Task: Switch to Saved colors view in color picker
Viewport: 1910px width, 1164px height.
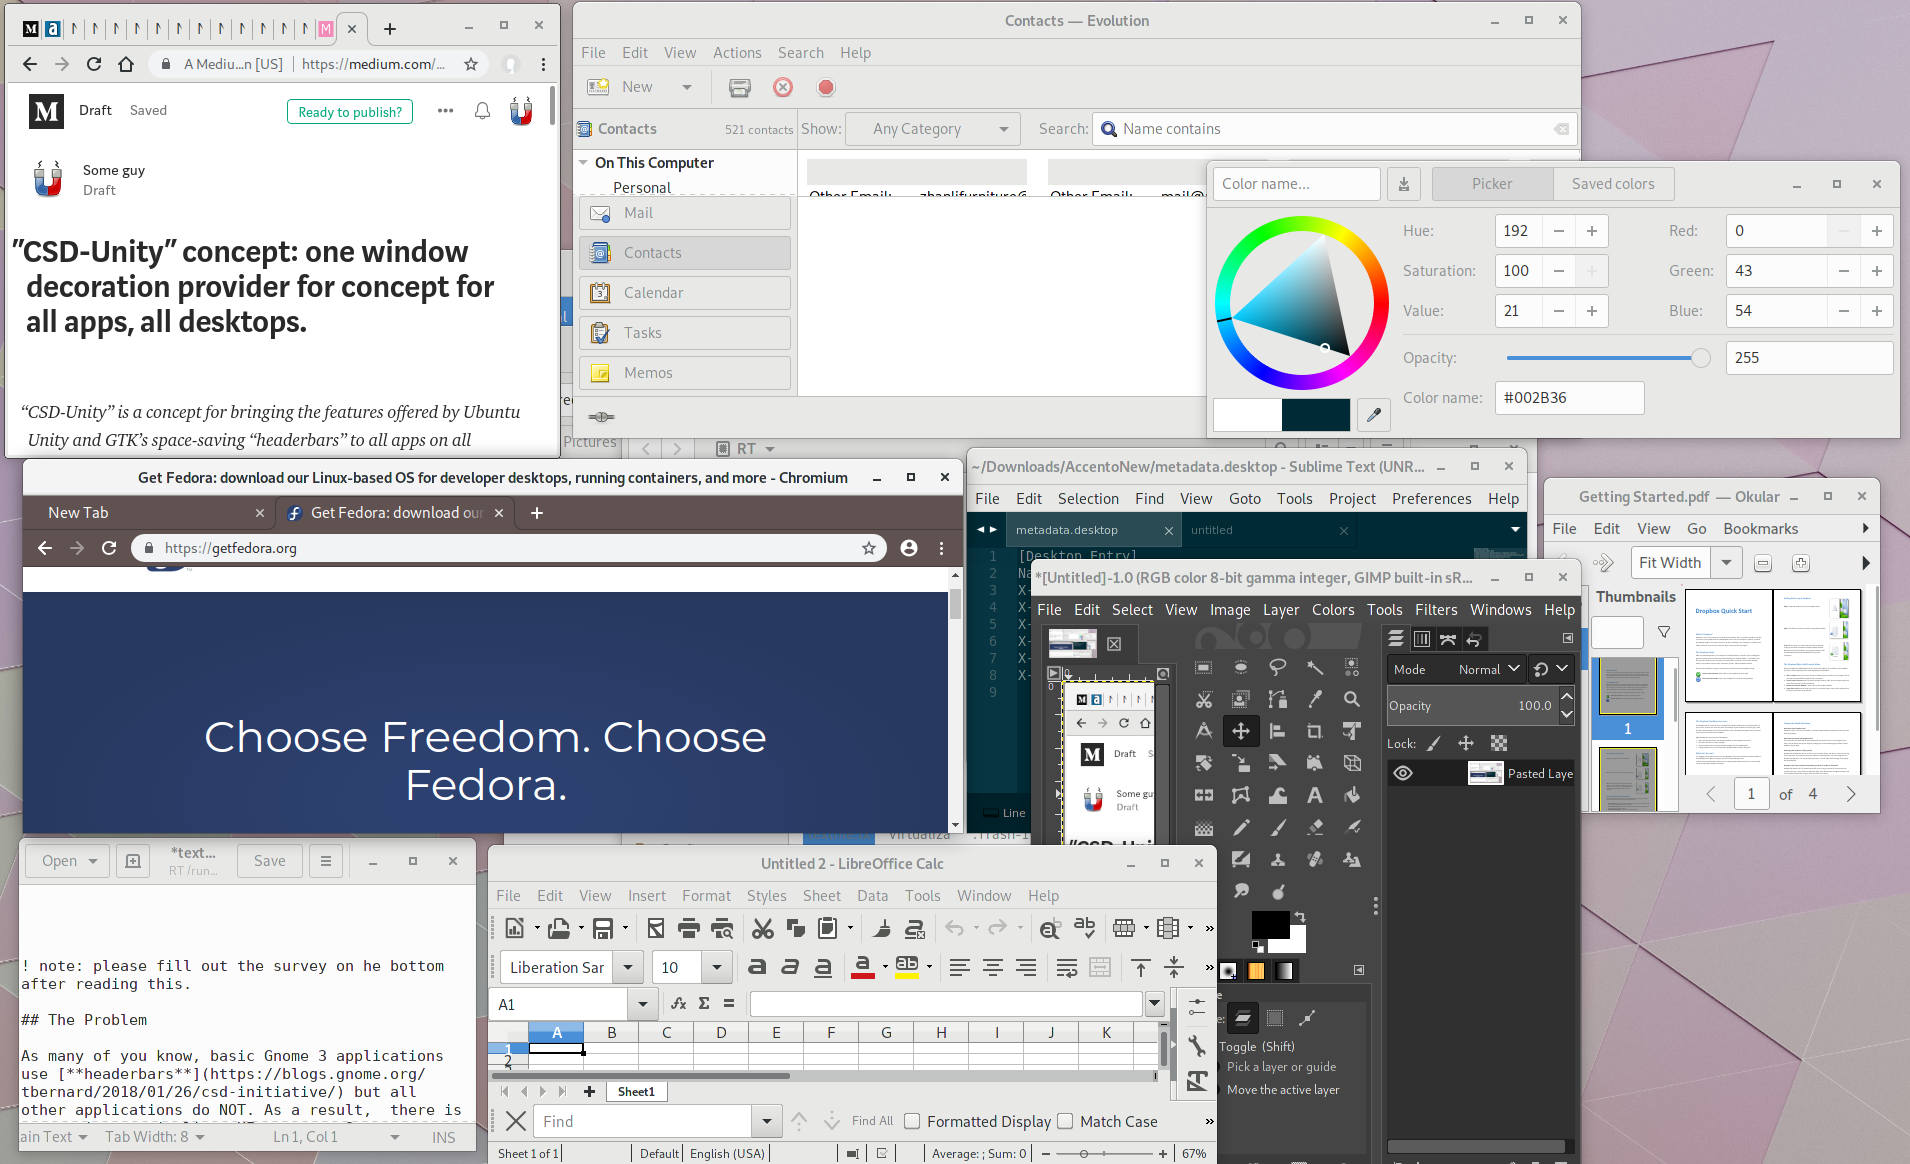Action: (1613, 184)
